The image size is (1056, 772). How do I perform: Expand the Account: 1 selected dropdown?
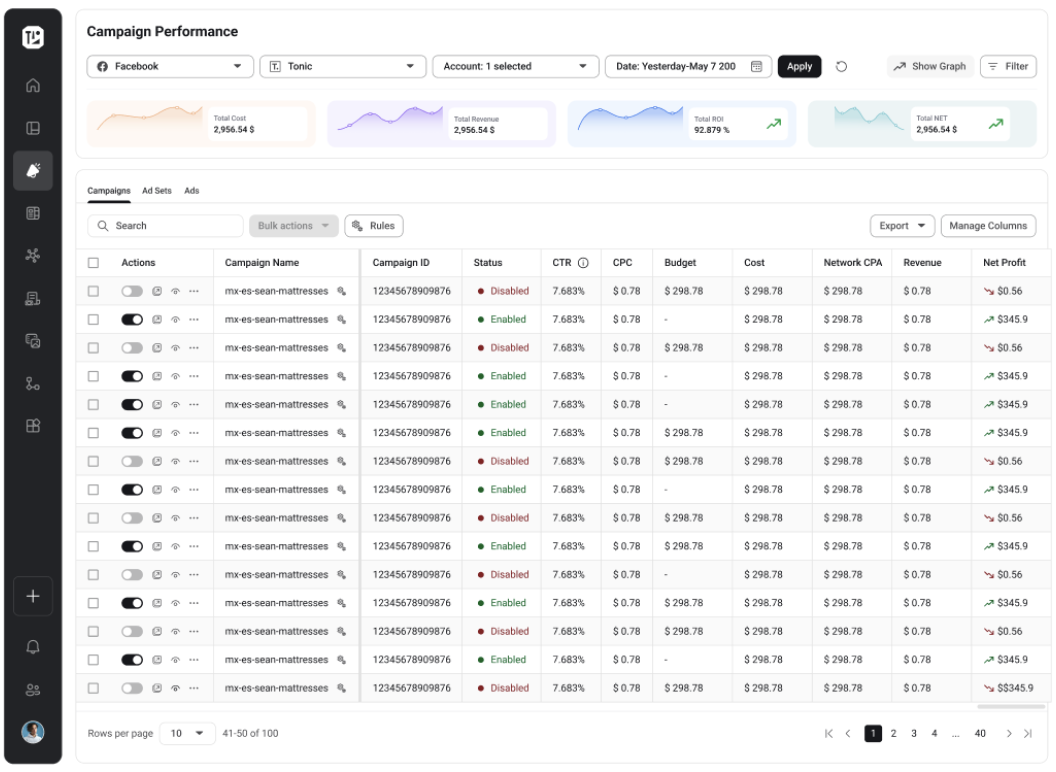point(515,67)
